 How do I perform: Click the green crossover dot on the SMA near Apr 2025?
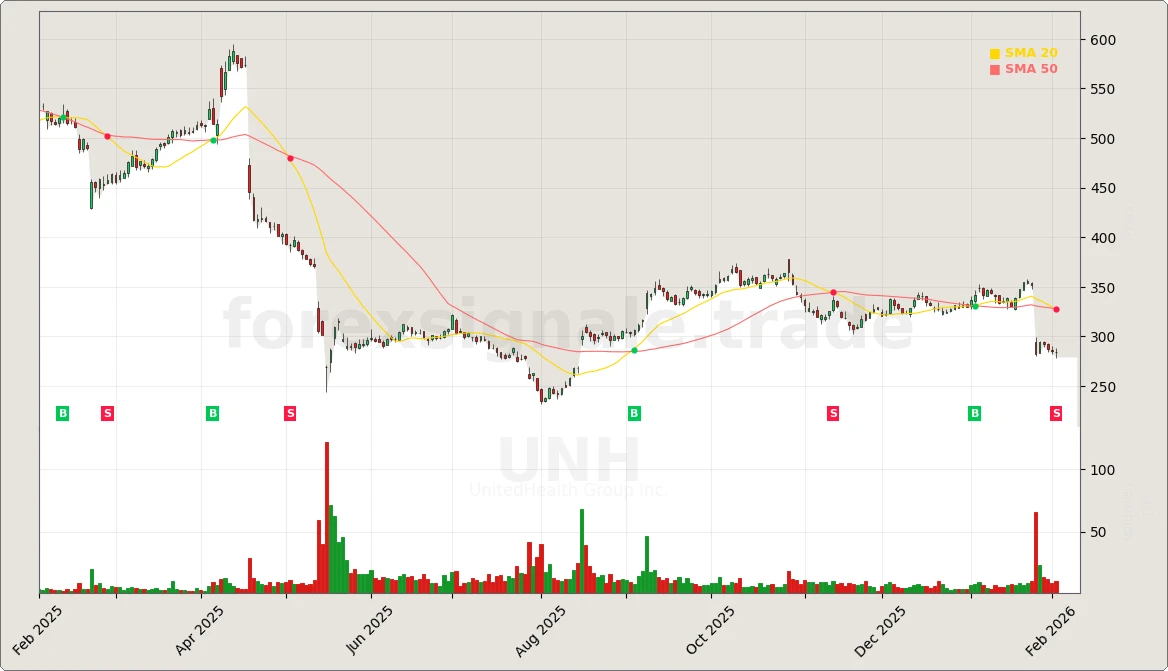point(213,141)
